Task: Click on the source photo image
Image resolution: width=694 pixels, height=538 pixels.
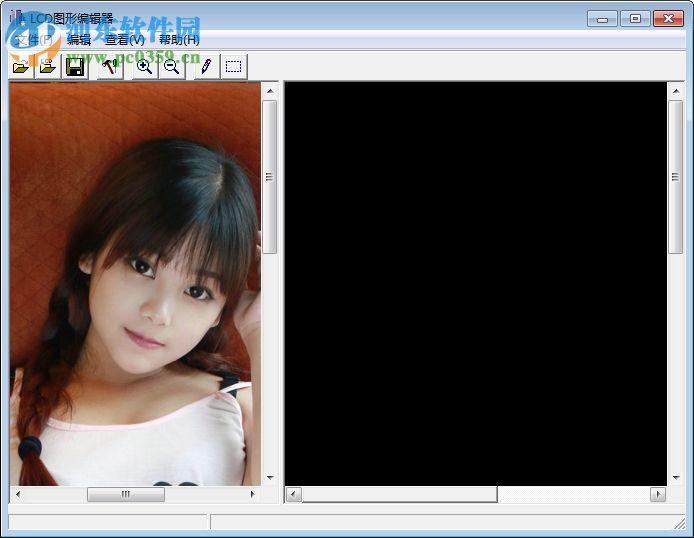Action: pyautogui.click(x=135, y=284)
